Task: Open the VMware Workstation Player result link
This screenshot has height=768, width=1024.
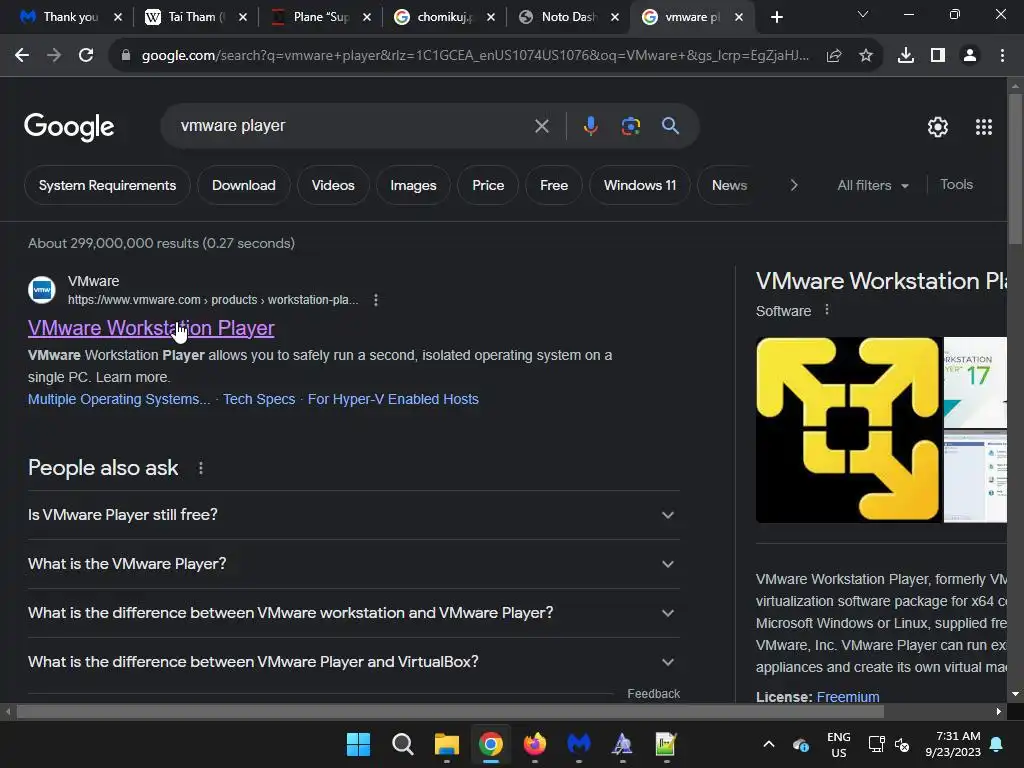Action: point(151,328)
